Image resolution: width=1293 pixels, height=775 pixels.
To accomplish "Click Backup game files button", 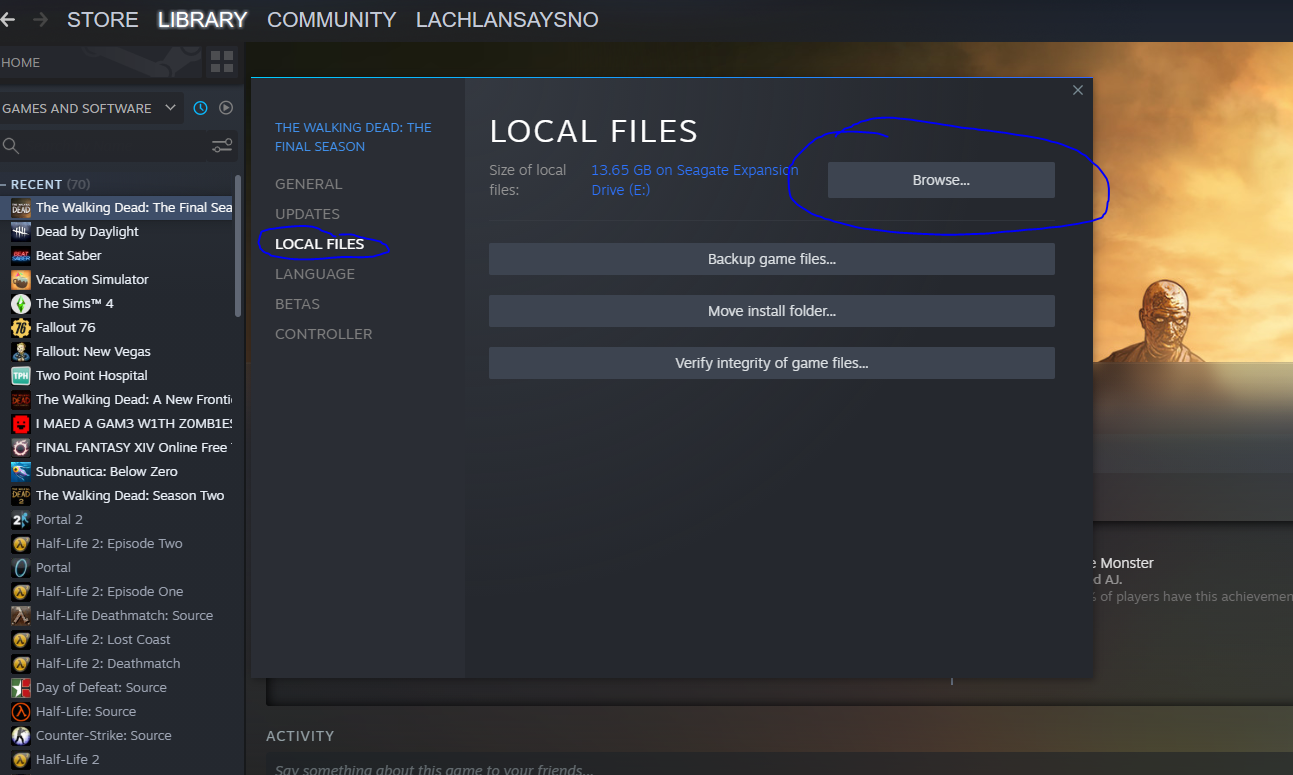I will pos(772,259).
